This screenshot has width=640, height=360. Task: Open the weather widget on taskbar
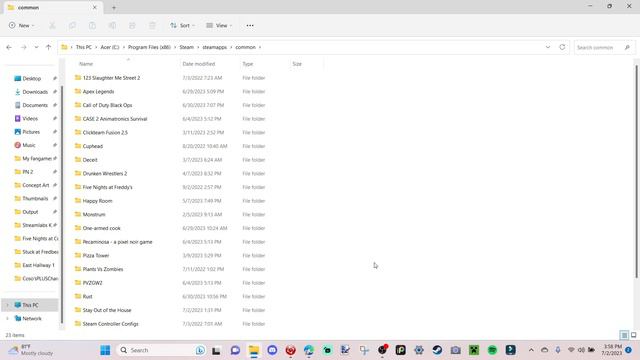pos(31,350)
